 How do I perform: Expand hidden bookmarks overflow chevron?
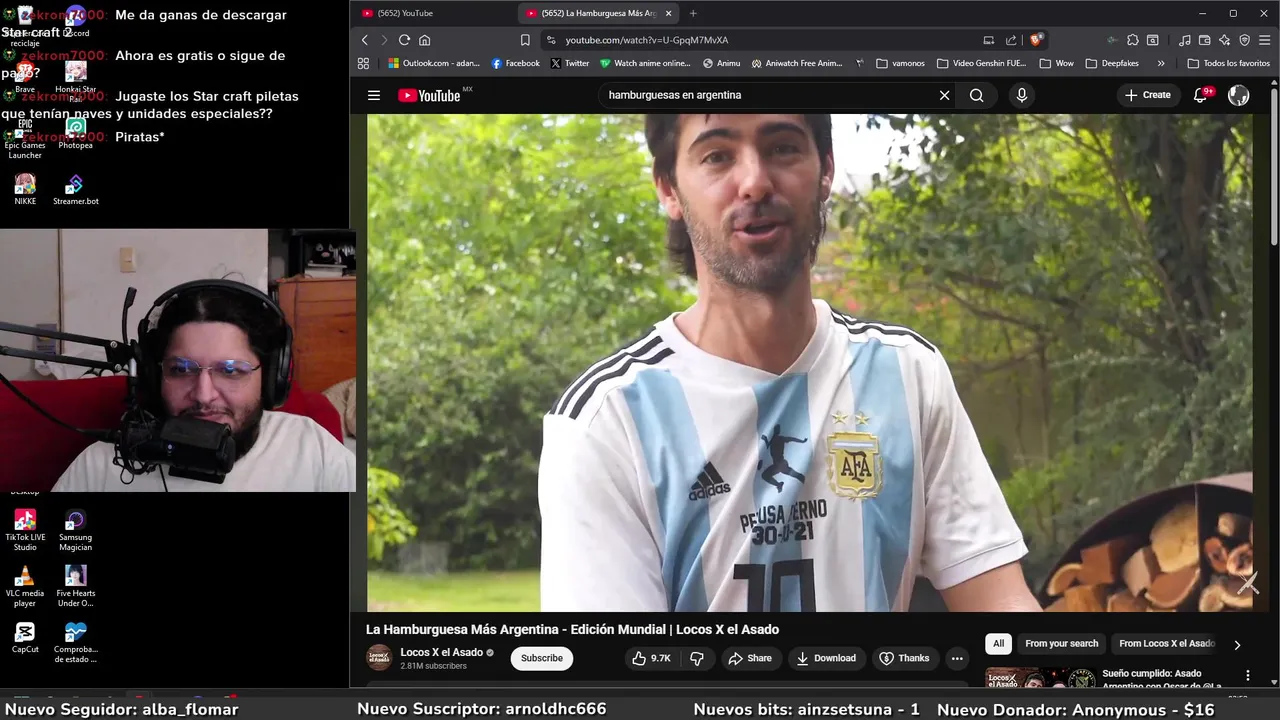tap(1161, 63)
